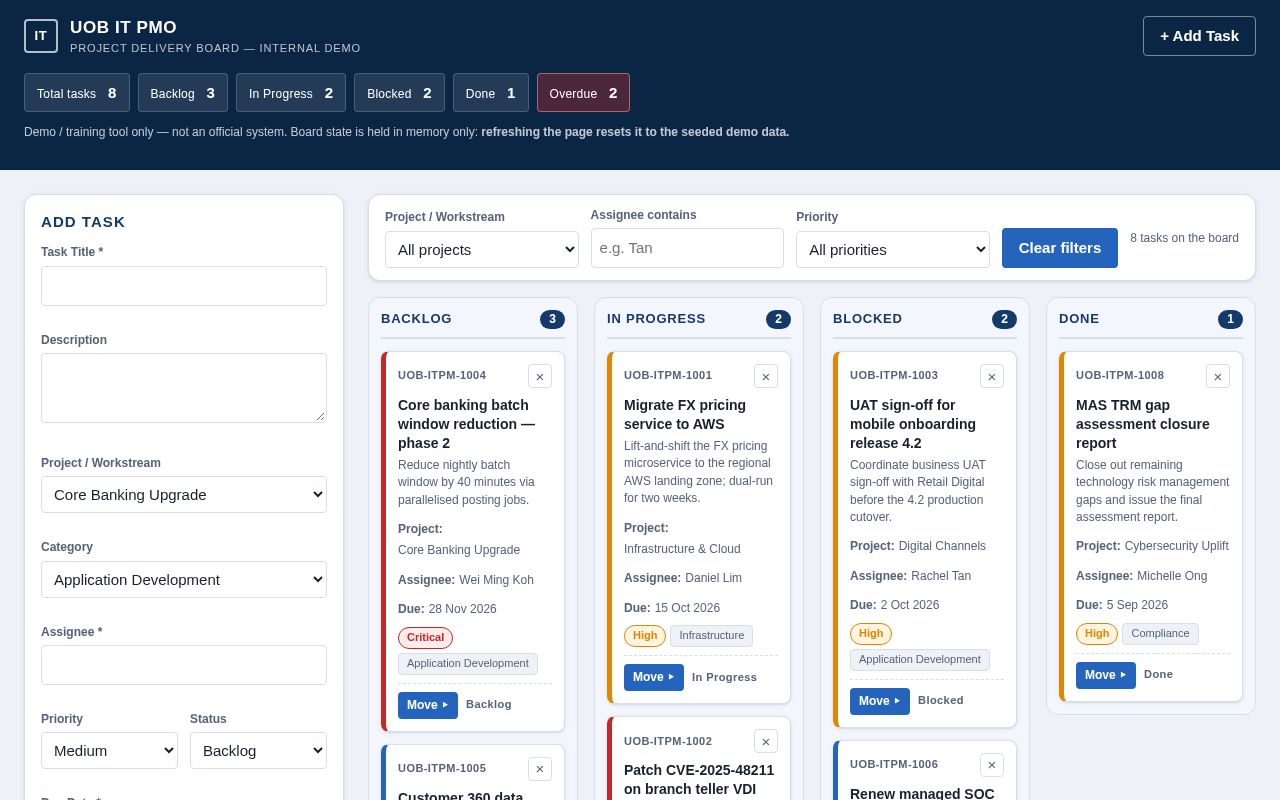Click the Renew managed SOC card title
This screenshot has width=1280, height=800.
[922, 793]
